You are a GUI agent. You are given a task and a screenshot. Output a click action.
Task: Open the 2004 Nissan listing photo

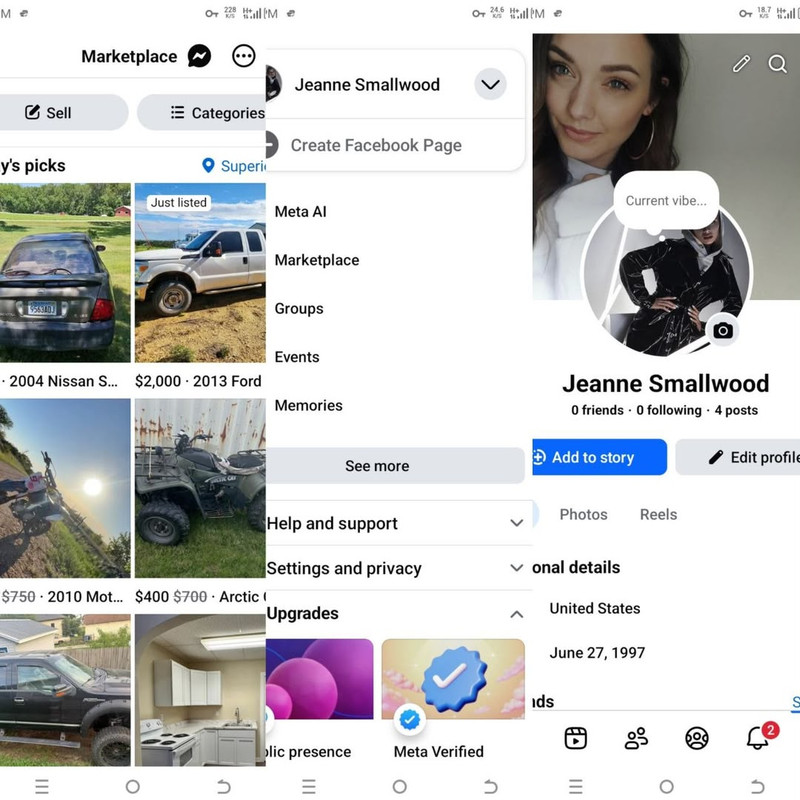[65, 272]
